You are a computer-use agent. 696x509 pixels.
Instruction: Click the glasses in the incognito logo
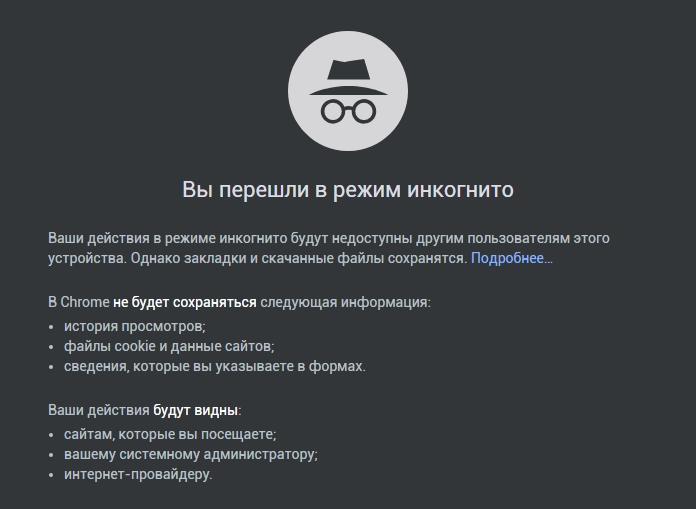(348, 110)
